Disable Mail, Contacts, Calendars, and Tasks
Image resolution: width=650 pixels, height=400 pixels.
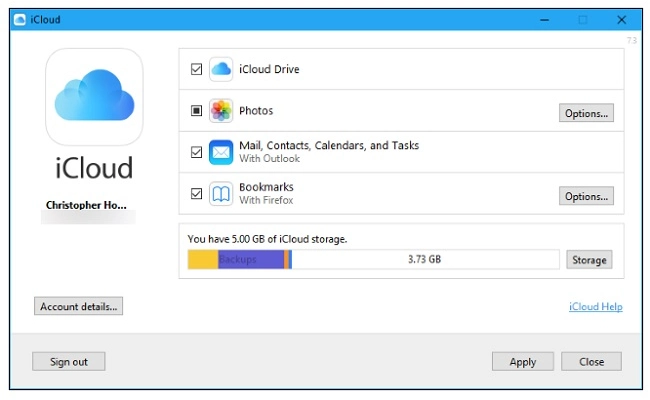point(196,153)
